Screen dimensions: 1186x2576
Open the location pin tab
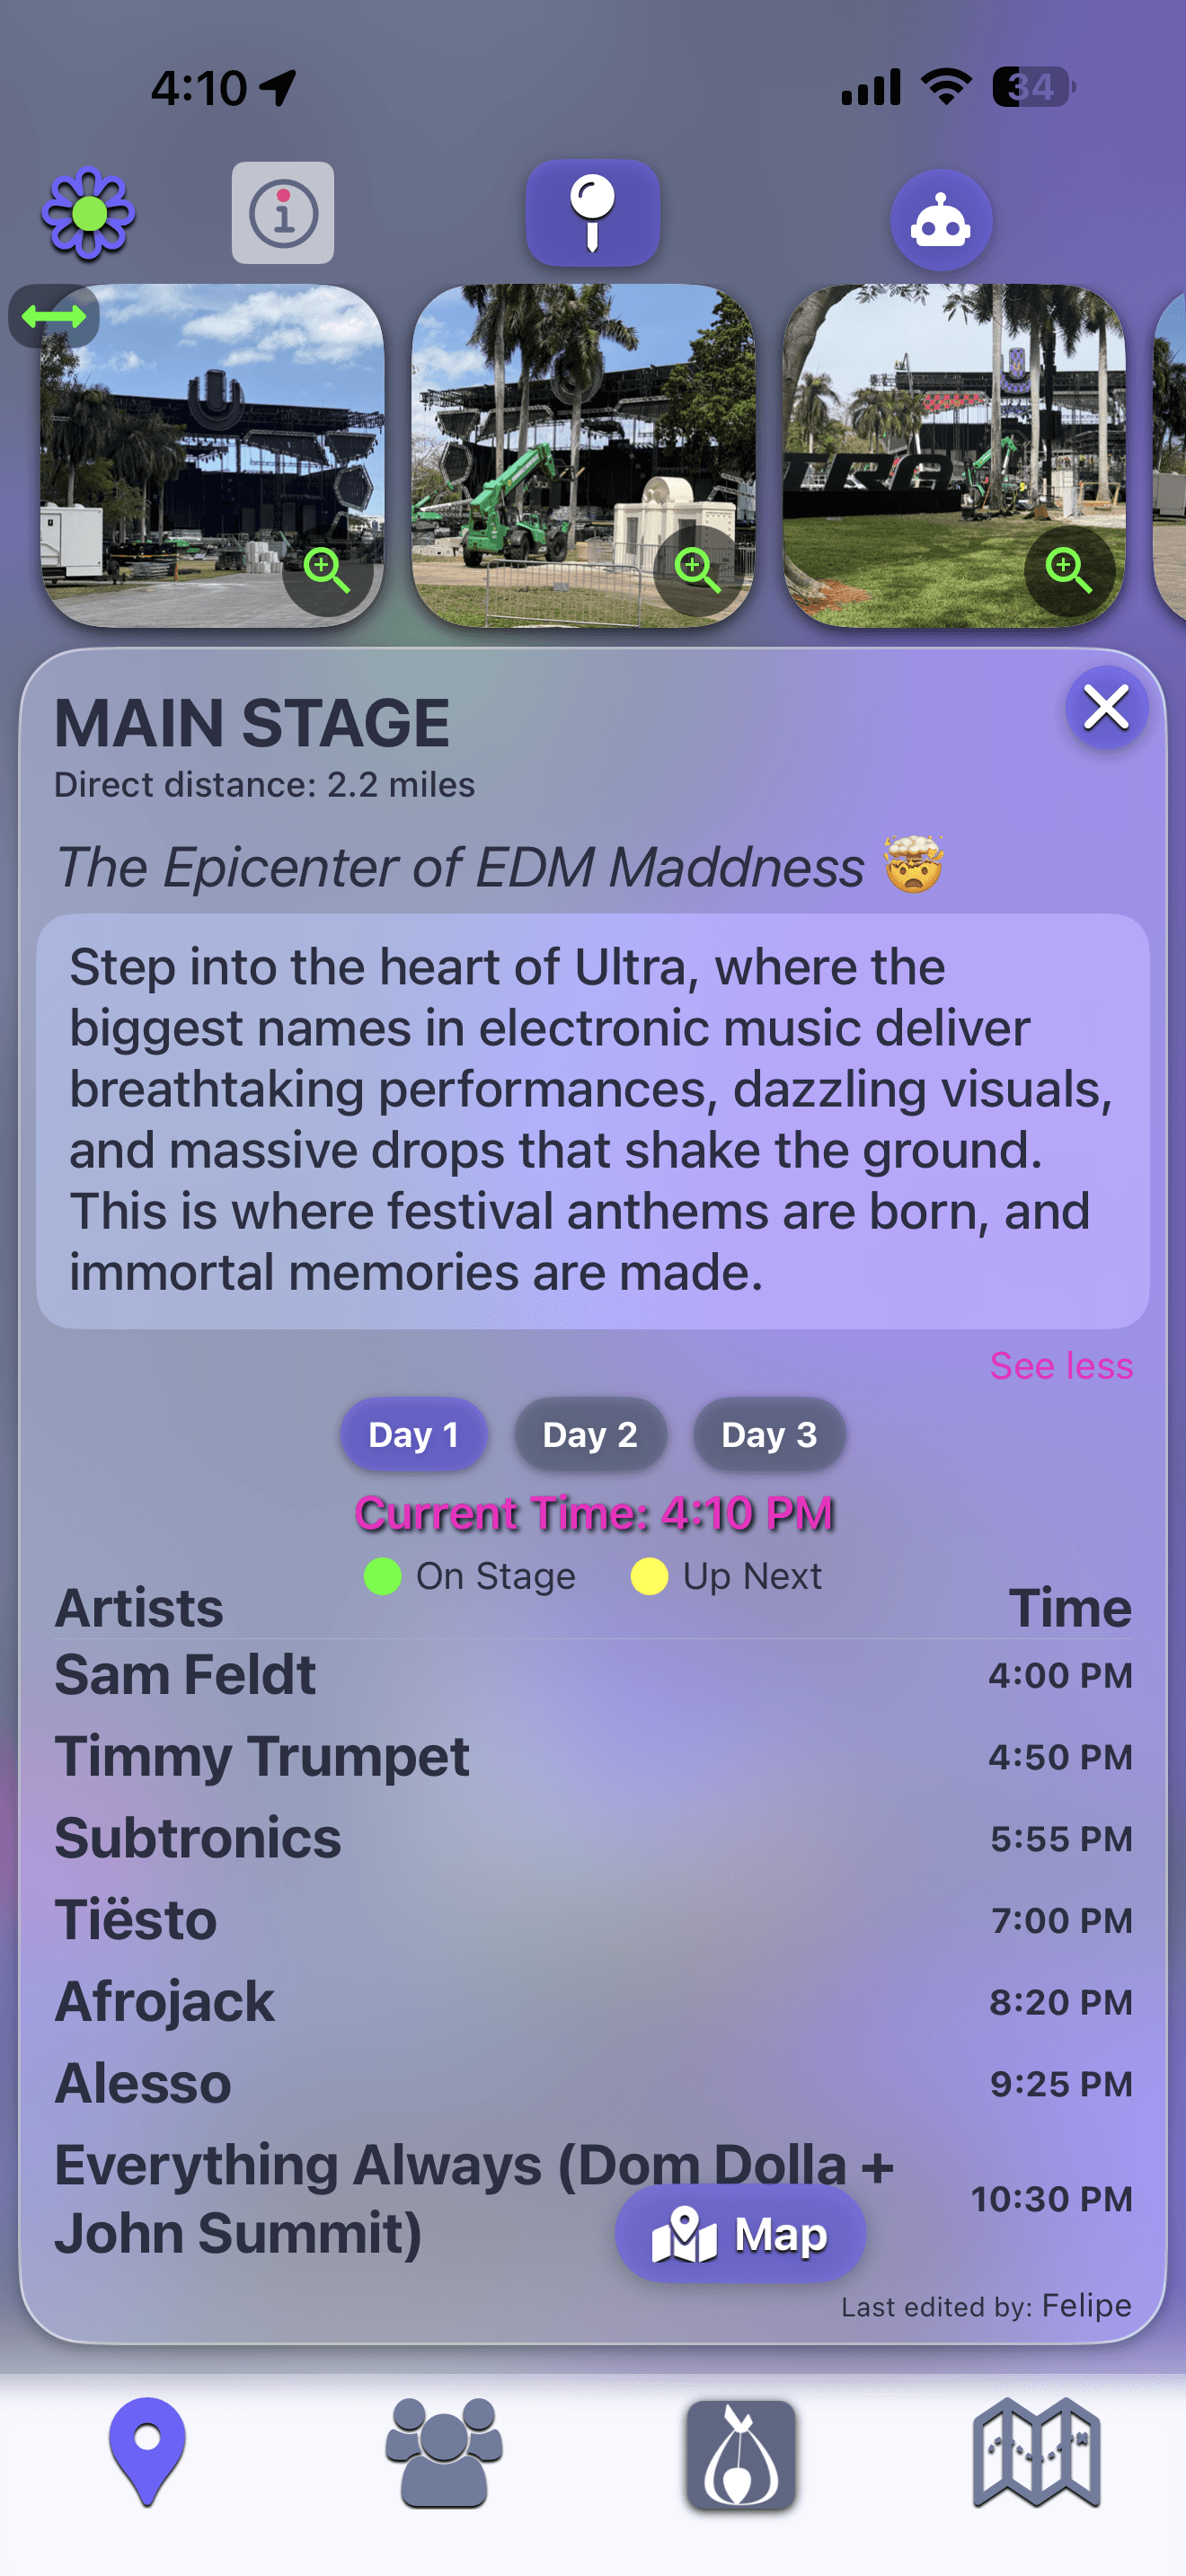[x=147, y=2451]
